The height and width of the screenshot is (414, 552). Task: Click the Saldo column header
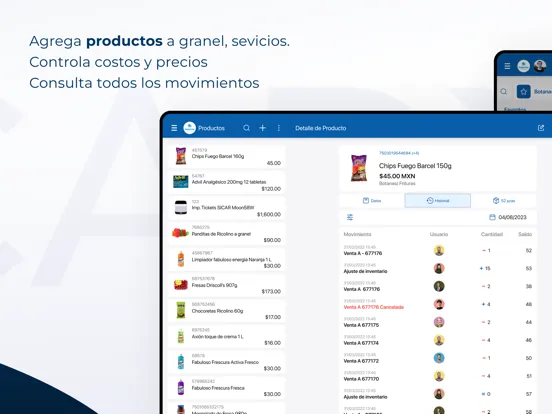[525, 234]
